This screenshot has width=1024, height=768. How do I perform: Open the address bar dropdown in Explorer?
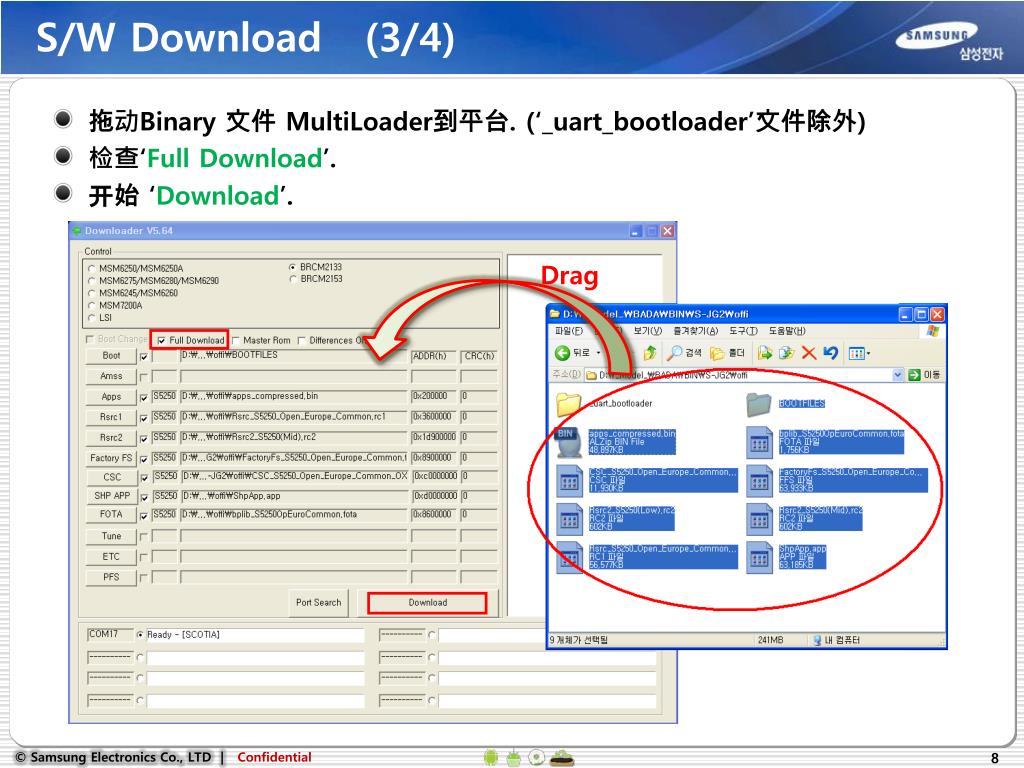(897, 375)
